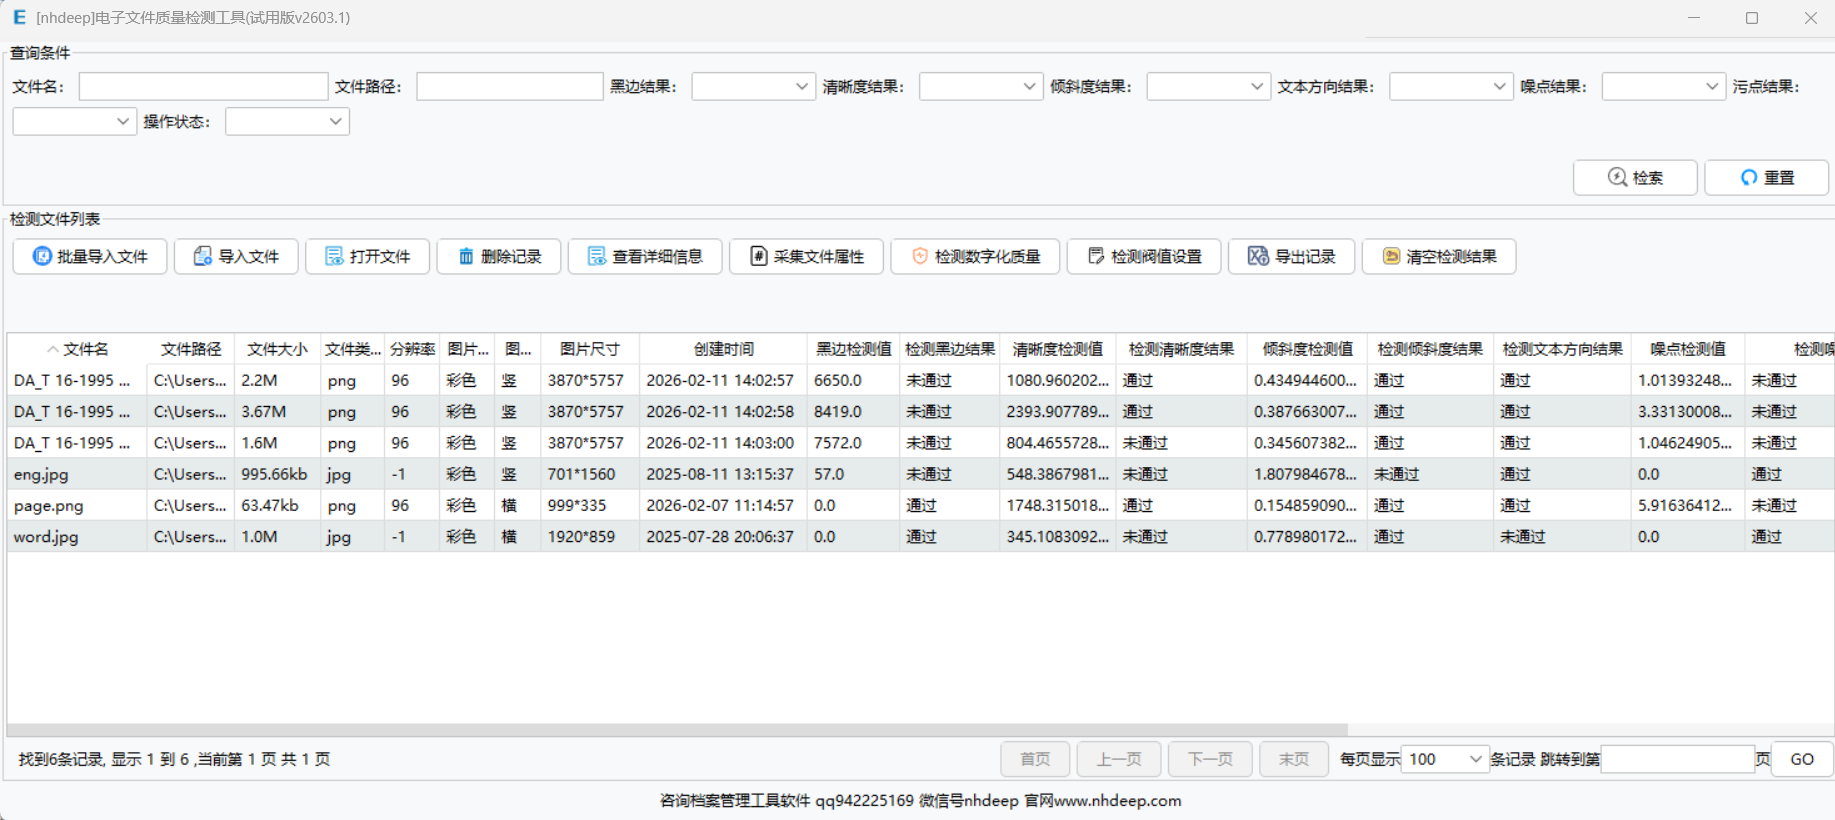Click the 文件路径 column header
The image size is (1835, 820).
(x=191, y=349)
